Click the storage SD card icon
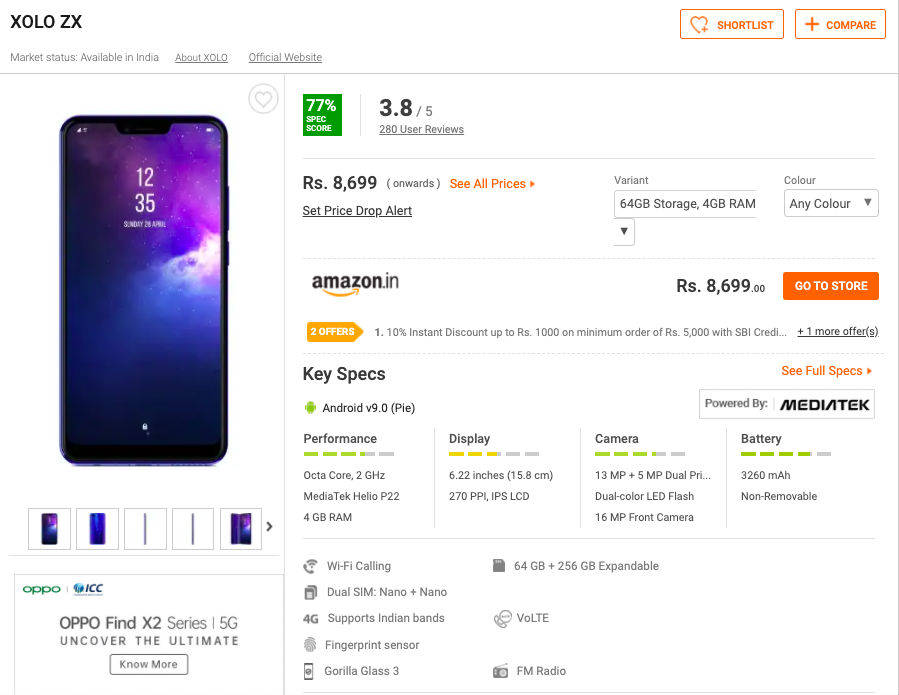The height and width of the screenshot is (695, 899). 499,566
